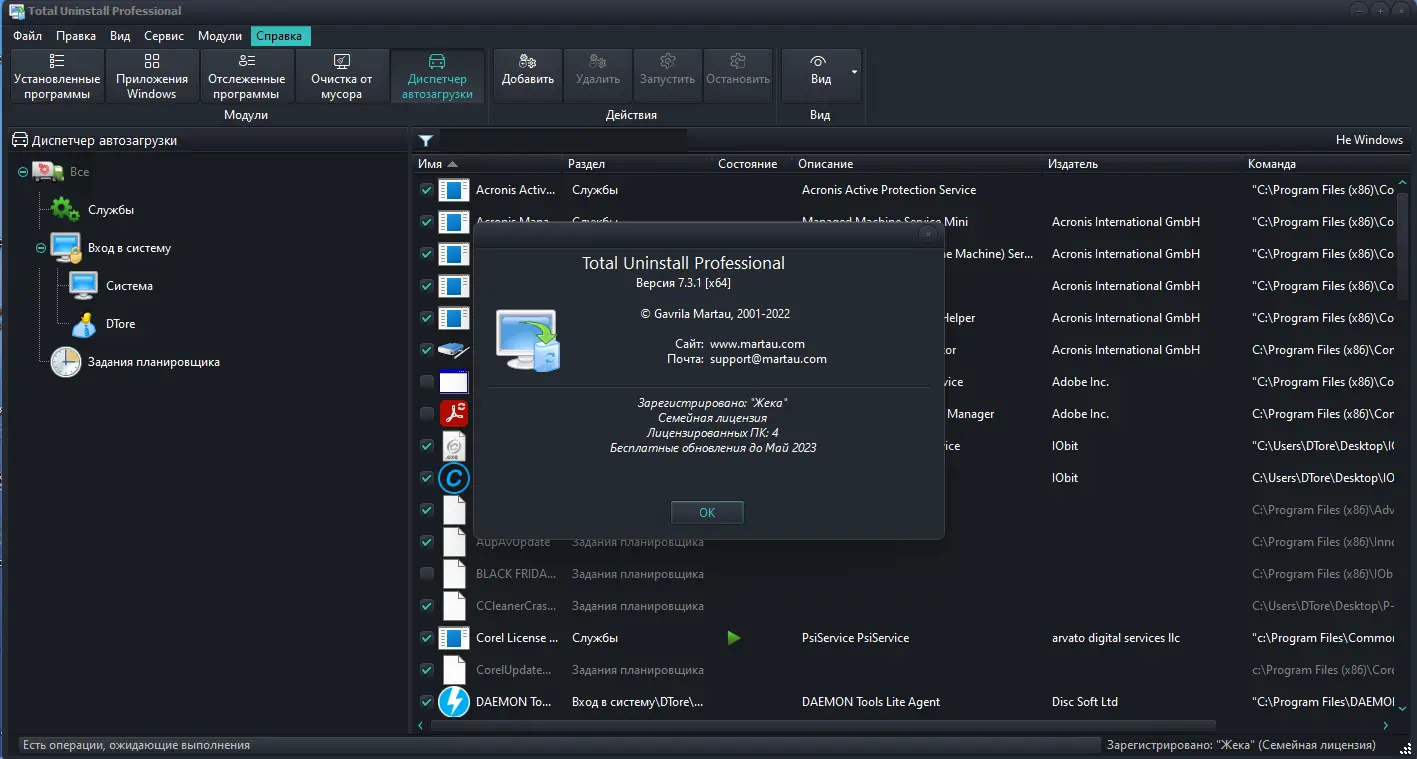1417x759 pixels.
Task: Open the Правка menu
Action: click(x=76, y=36)
